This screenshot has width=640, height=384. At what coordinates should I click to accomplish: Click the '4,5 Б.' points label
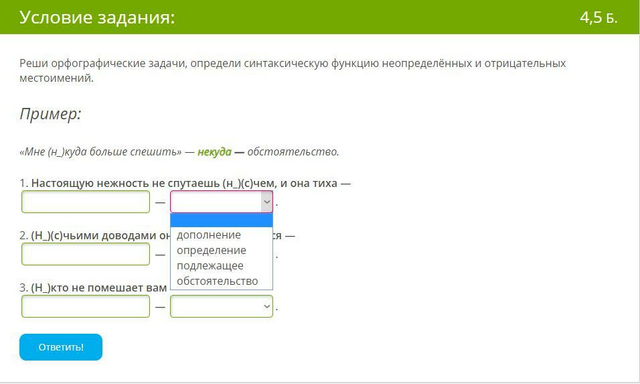tap(598, 18)
